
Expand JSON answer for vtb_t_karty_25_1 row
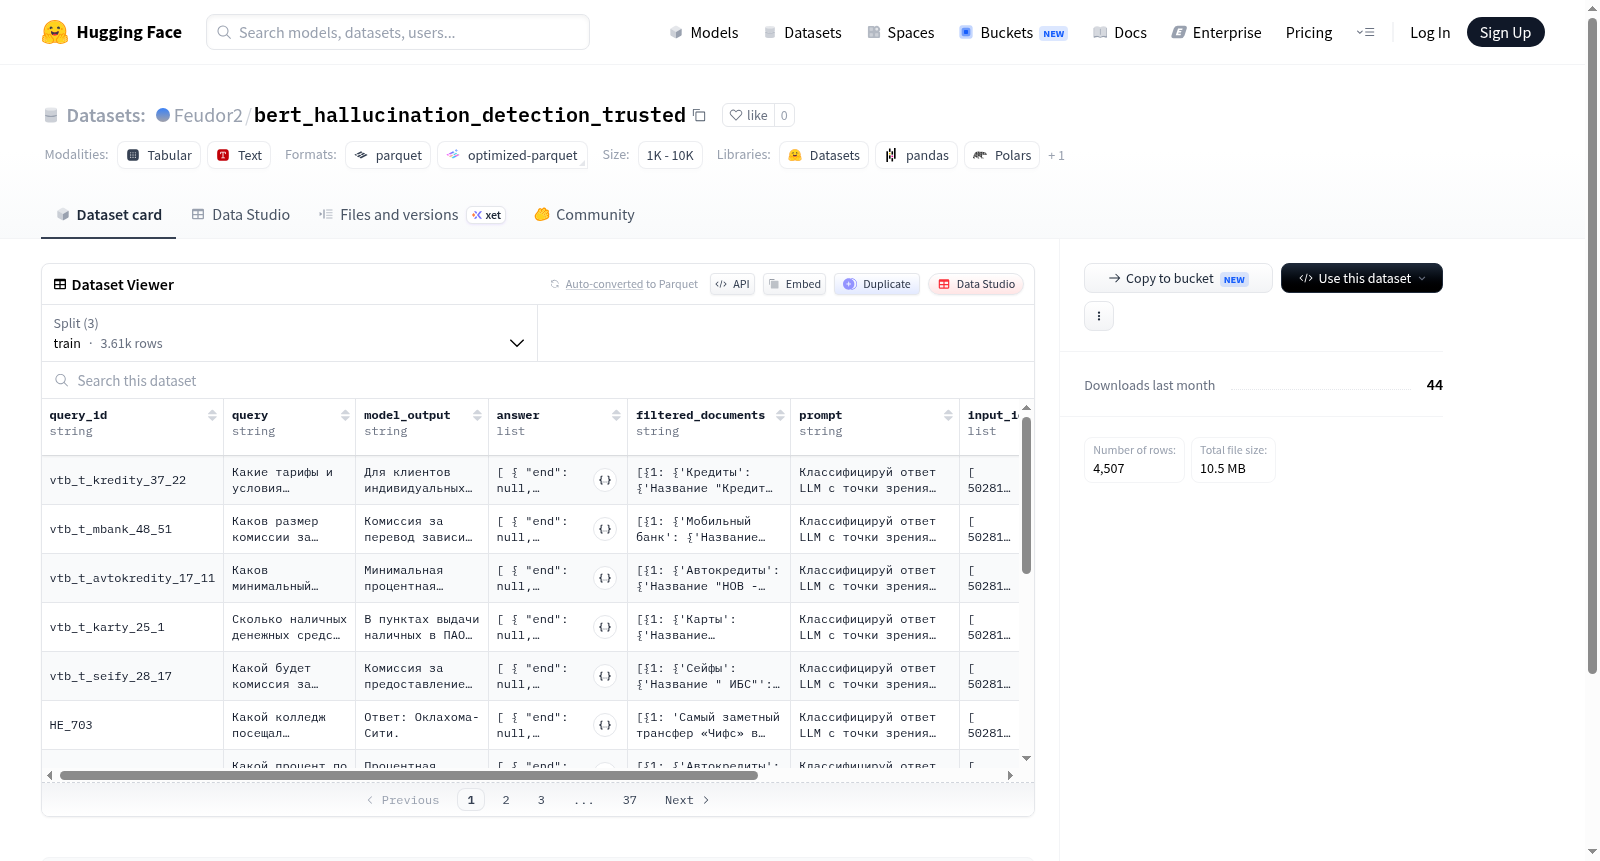point(605,627)
